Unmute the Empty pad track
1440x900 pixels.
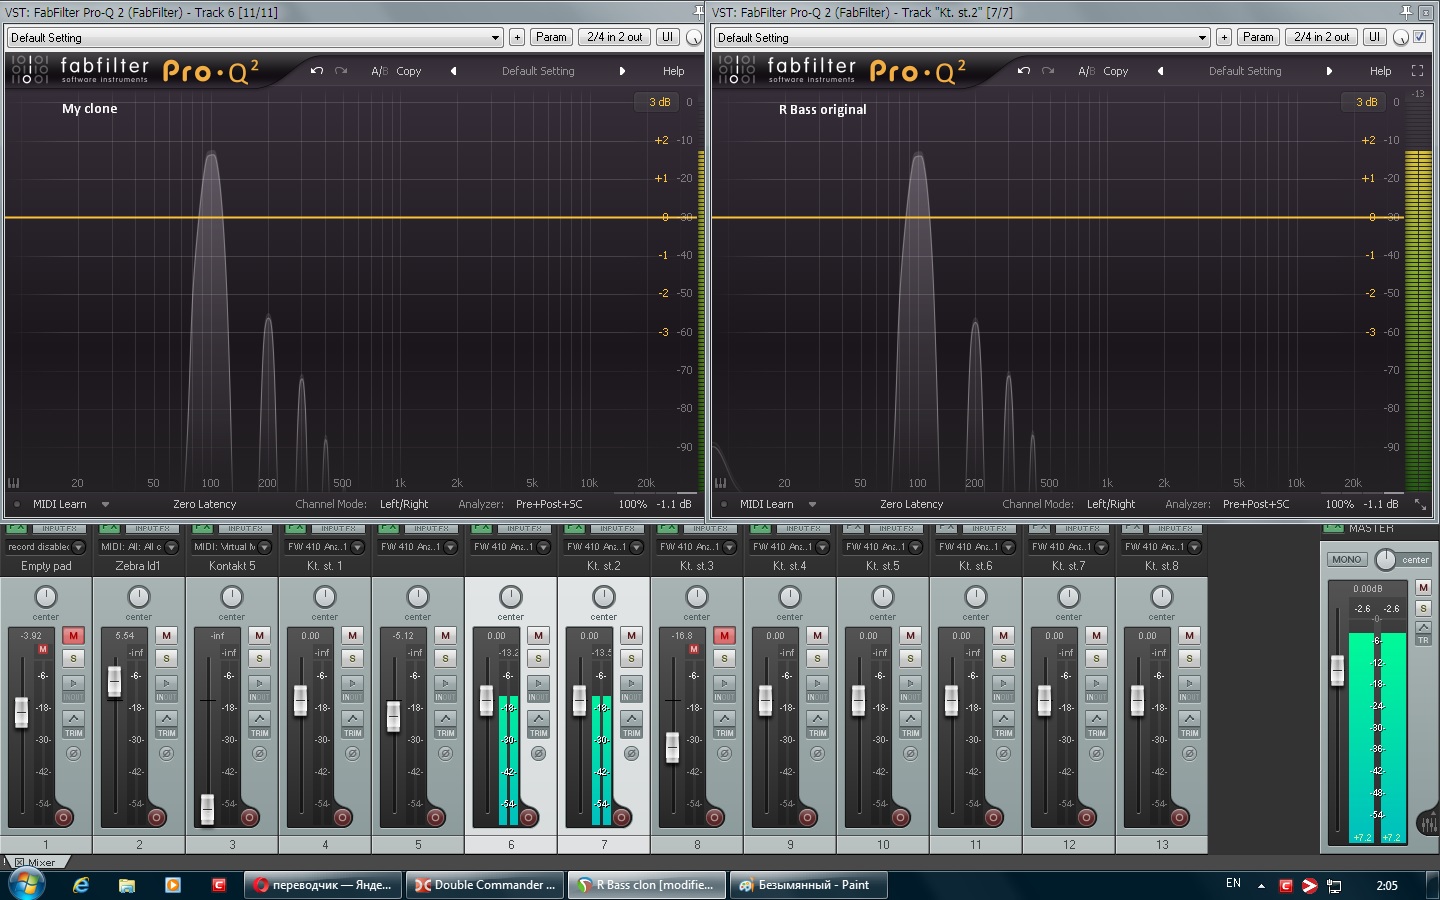tap(73, 636)
